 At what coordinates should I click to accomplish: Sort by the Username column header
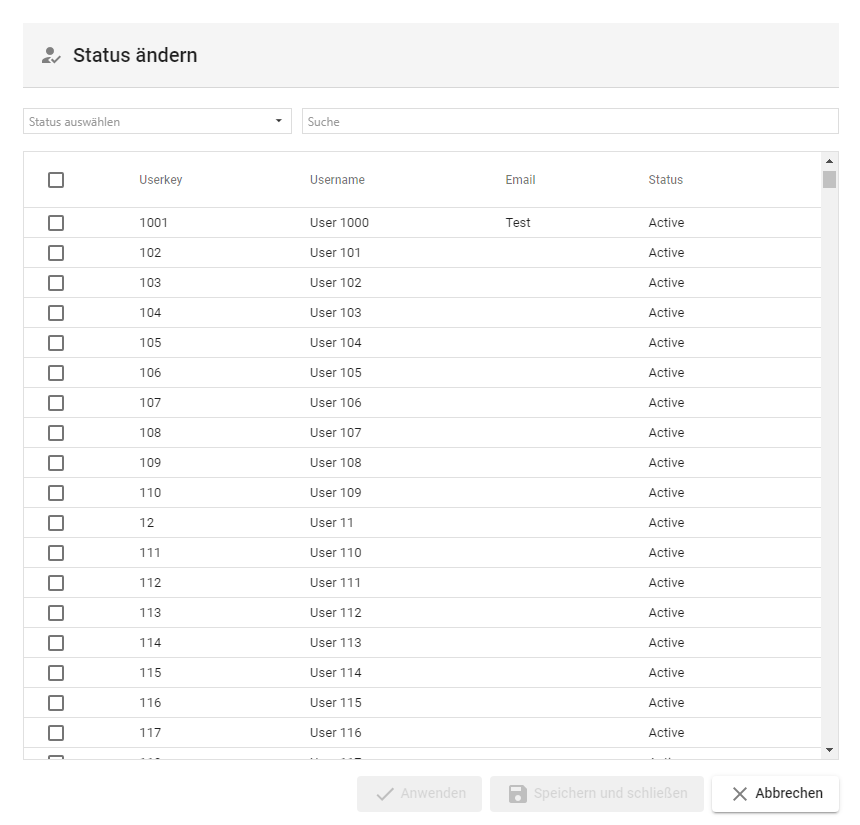[x=337, y=180]
